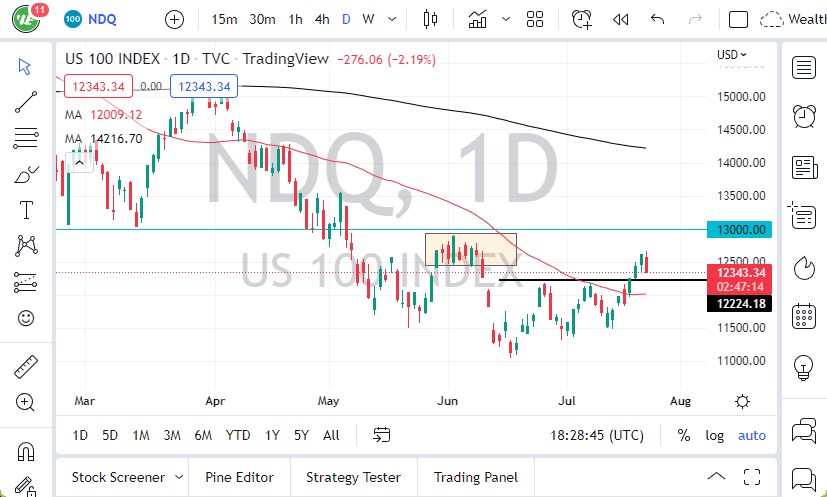
Task: Select the Text tool in left toolbar
Action: 26,209
